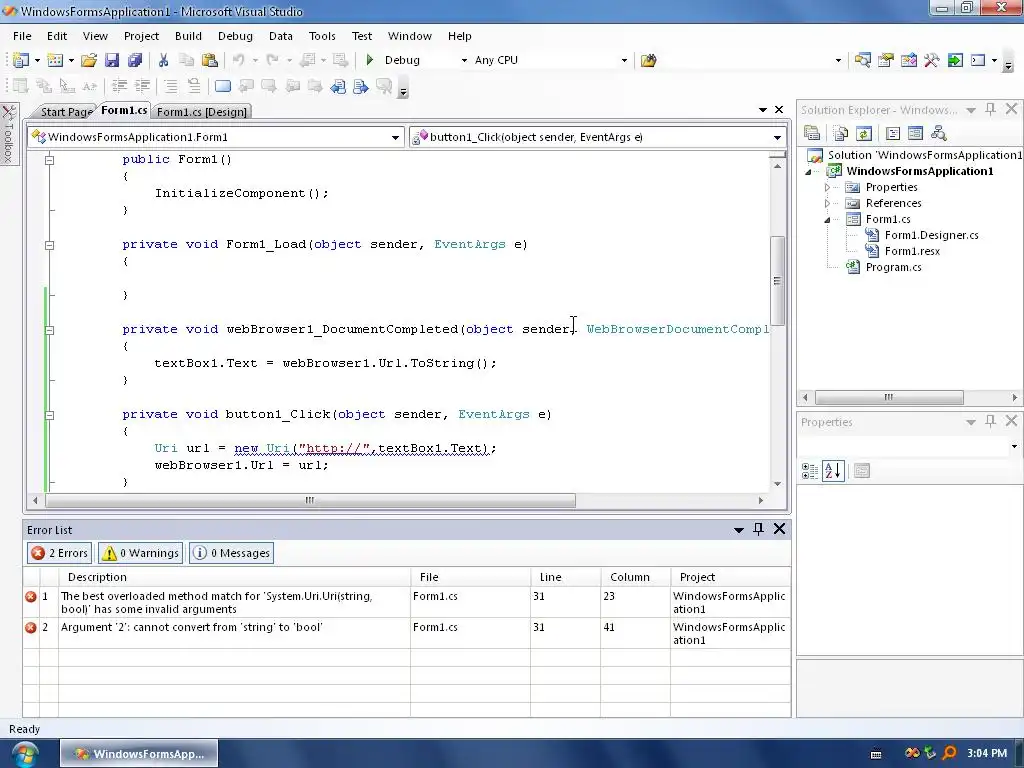
Task: Save the current file with floppy icon
Action: click(112, 60)
